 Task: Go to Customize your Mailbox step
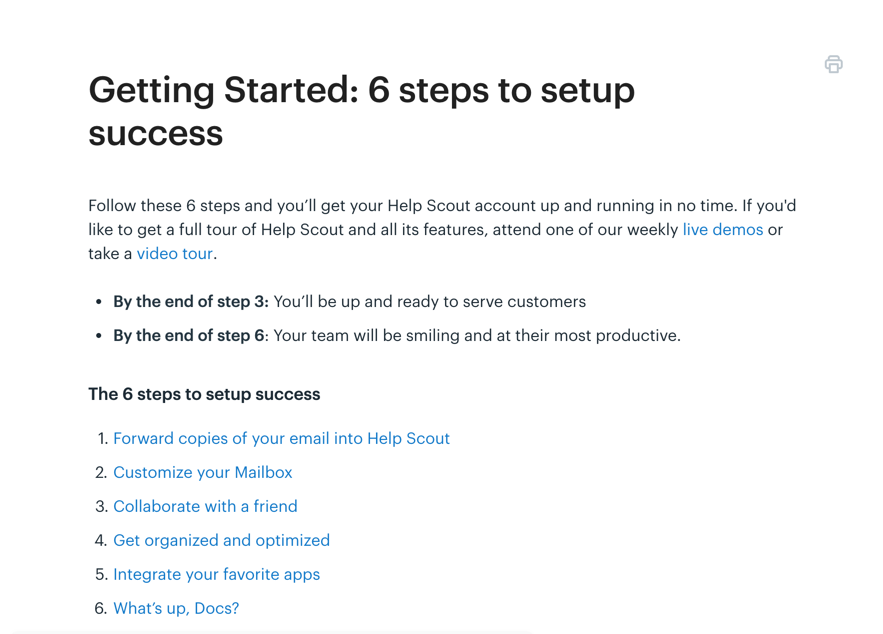(x=202, y=472)
